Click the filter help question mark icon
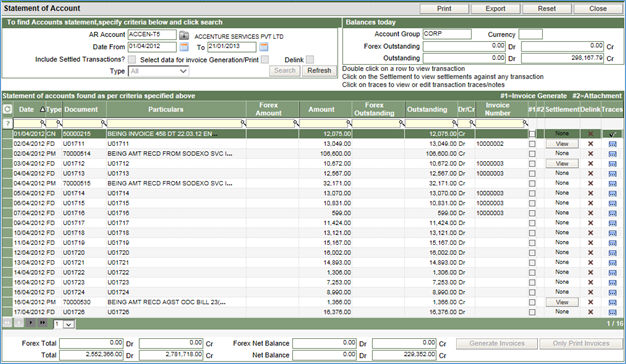This screenshot has height=364, width=626. 7,123
